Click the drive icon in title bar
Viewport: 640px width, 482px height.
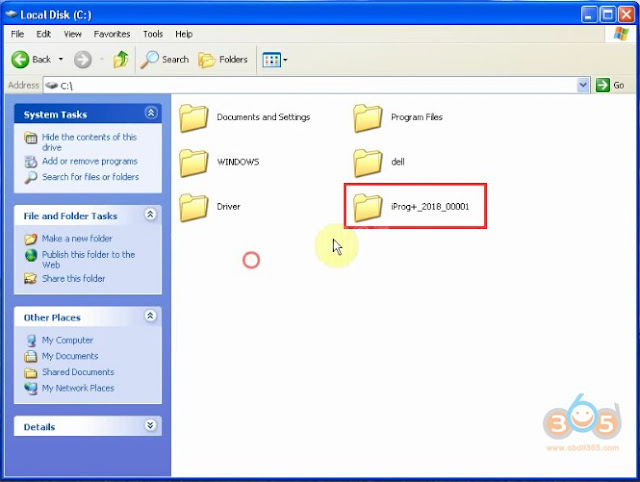(x=11, y=15)
